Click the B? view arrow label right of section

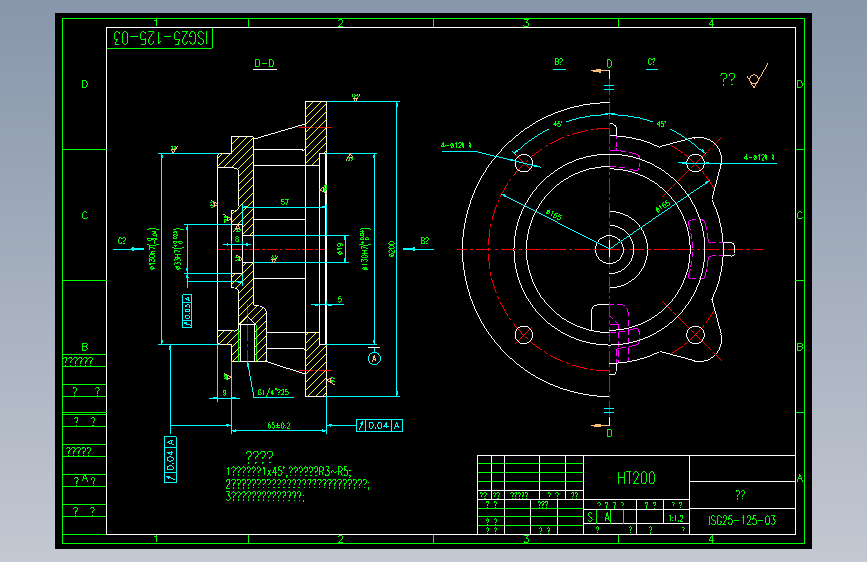tap(425, 241)
